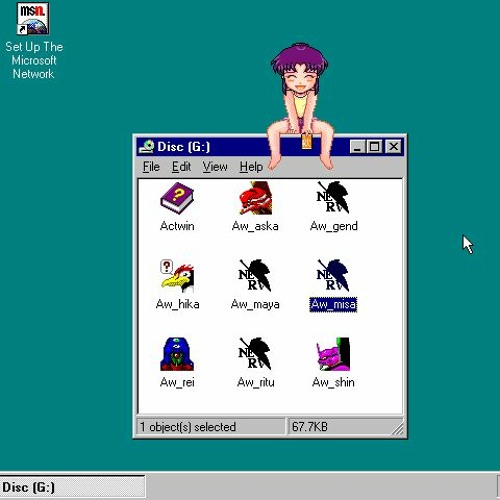The height and width of the screenshot is (500, 500).
Task: Open the File menu
Action: (x=151, y=166)
